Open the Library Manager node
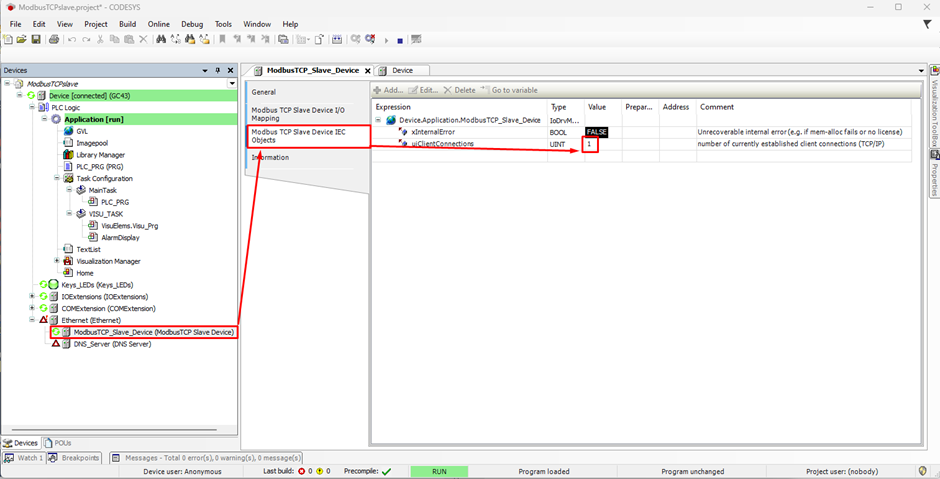The width and height of the screenshot is (940, 479). [100, 155]
